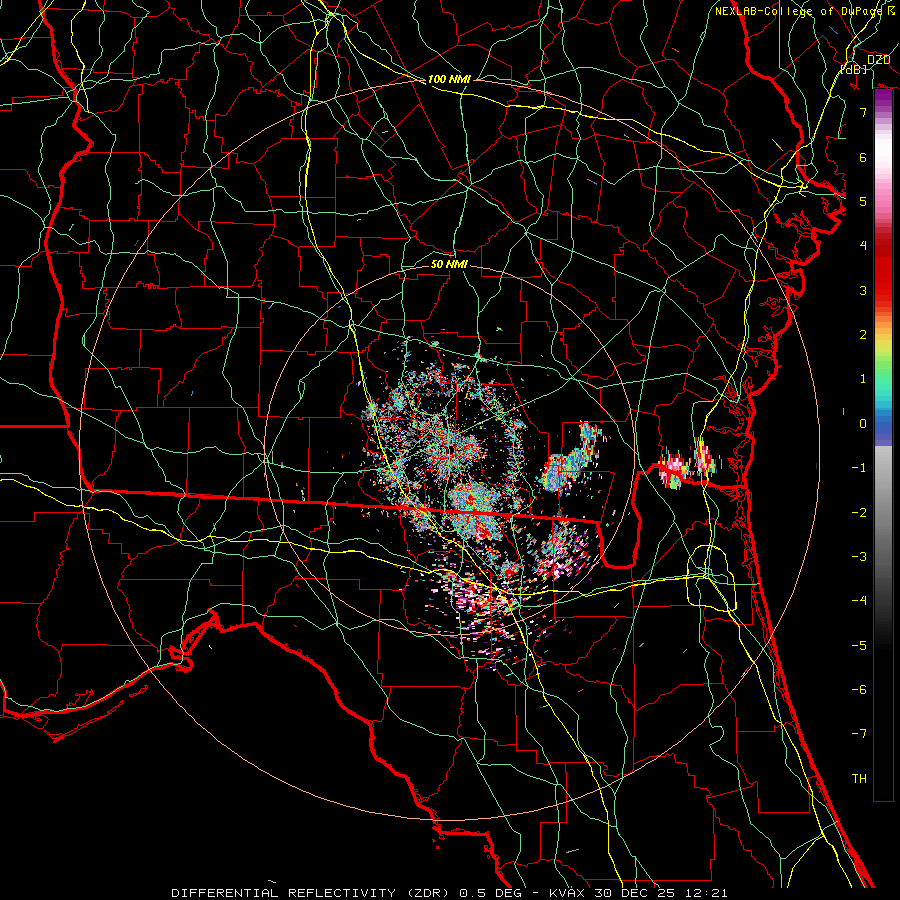Click the "6" value on the color scale
This screenshot has width=900, height=900.
pyautogui.click(x=863, y=157)
